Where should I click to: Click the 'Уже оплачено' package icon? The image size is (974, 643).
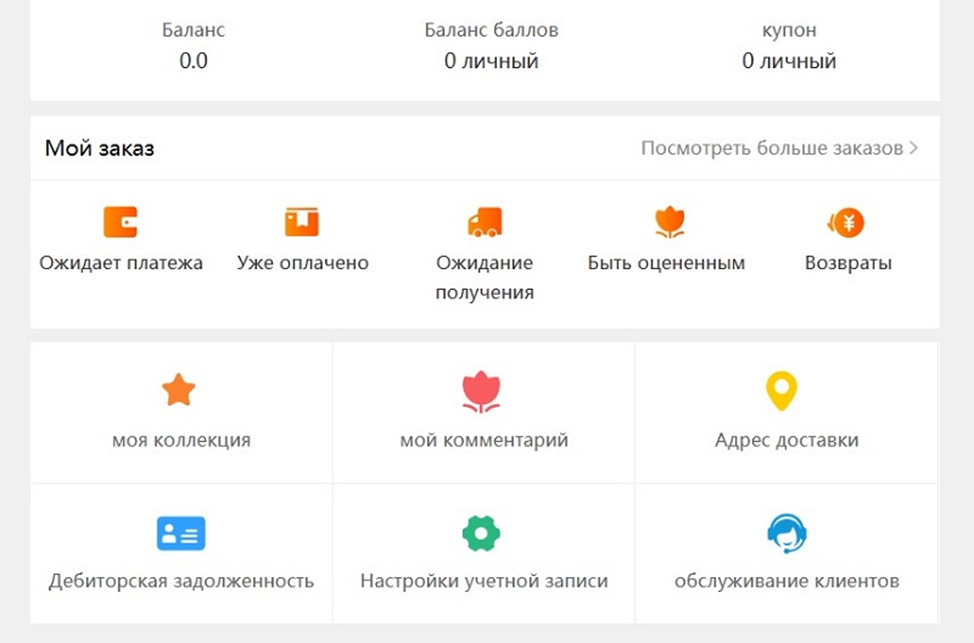pyautogui.click(x=302, y=221)
